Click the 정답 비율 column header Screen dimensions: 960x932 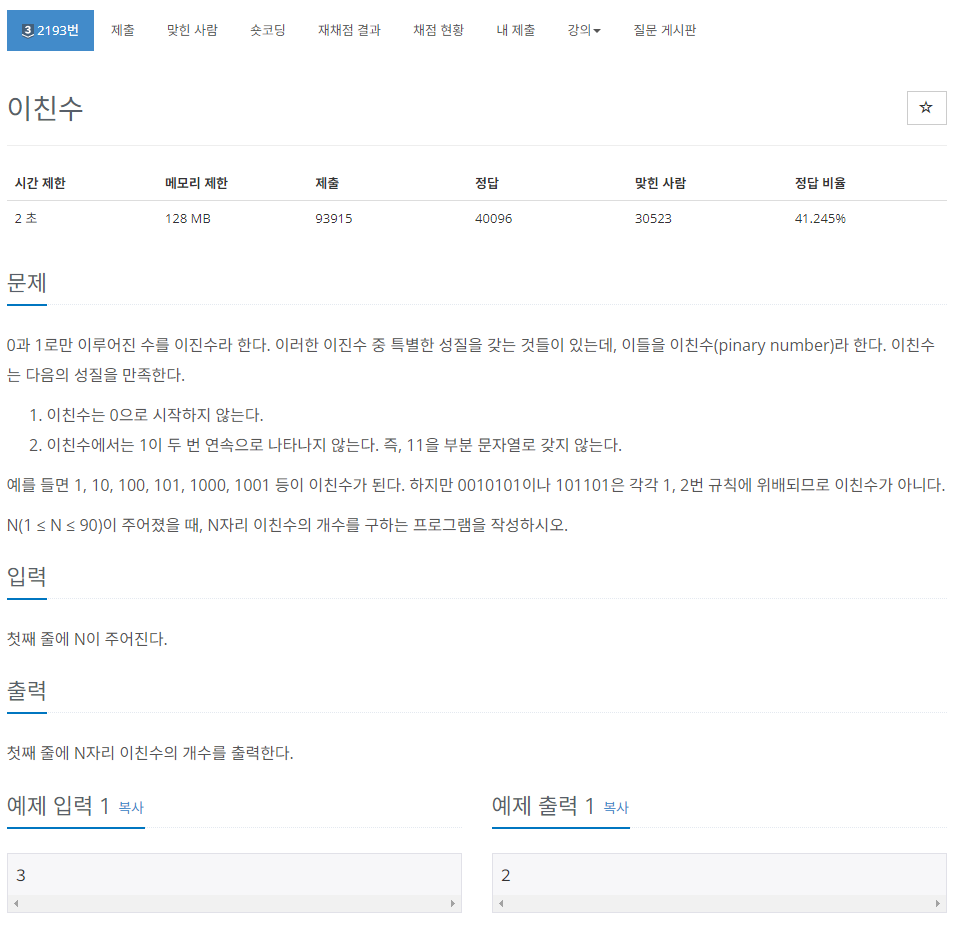820,183
